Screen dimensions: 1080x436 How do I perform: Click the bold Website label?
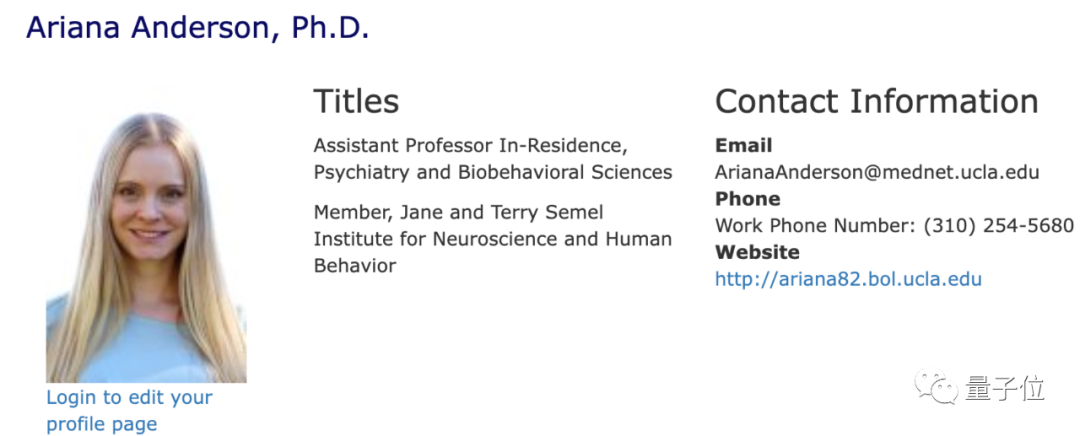pos(757,252)
